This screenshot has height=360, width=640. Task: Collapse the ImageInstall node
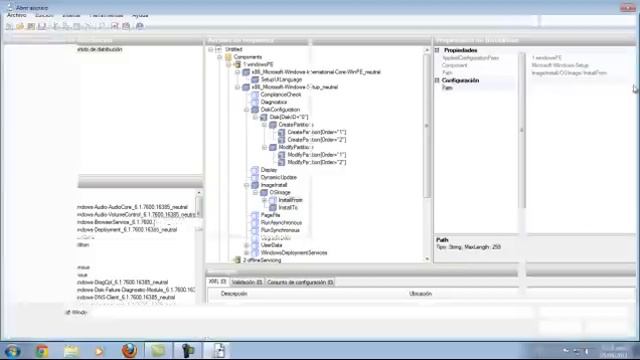click(247, 185)
